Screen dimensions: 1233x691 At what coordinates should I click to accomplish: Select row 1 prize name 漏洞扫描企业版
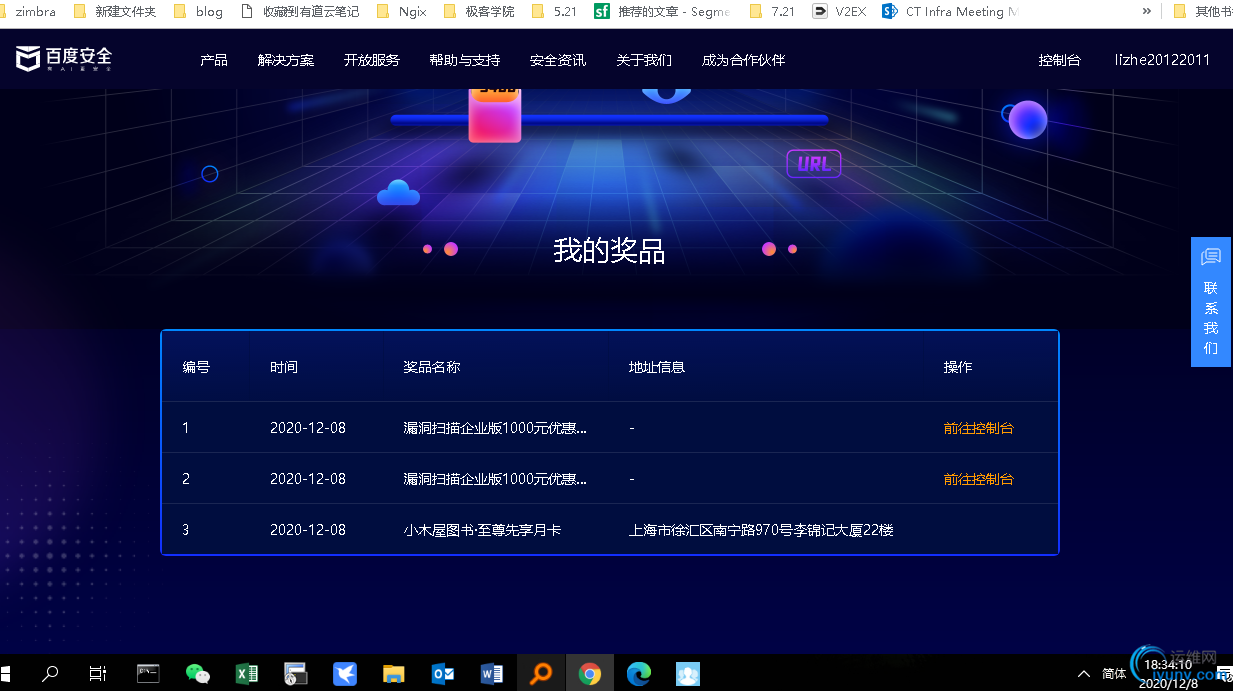(495, 428)
